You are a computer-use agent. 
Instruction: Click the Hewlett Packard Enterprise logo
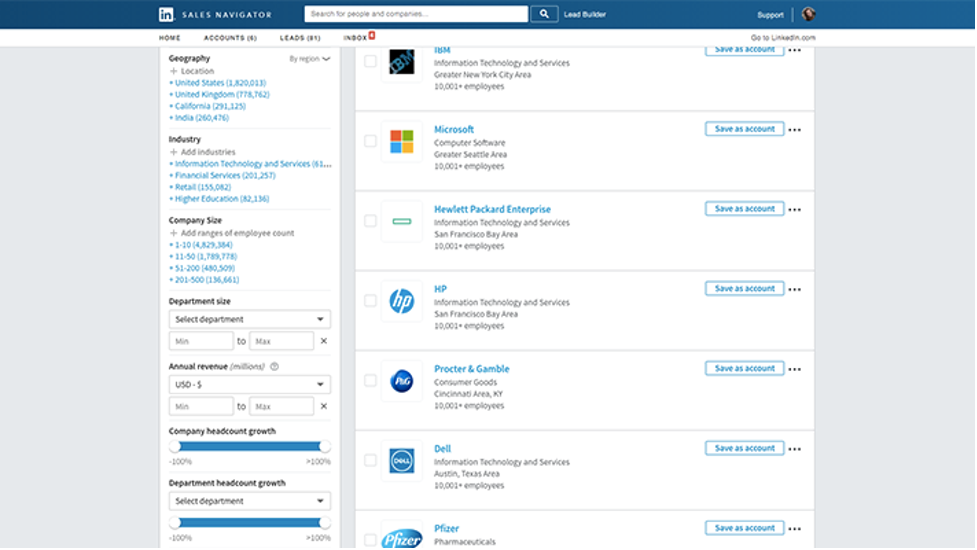(x=402, y=221)
